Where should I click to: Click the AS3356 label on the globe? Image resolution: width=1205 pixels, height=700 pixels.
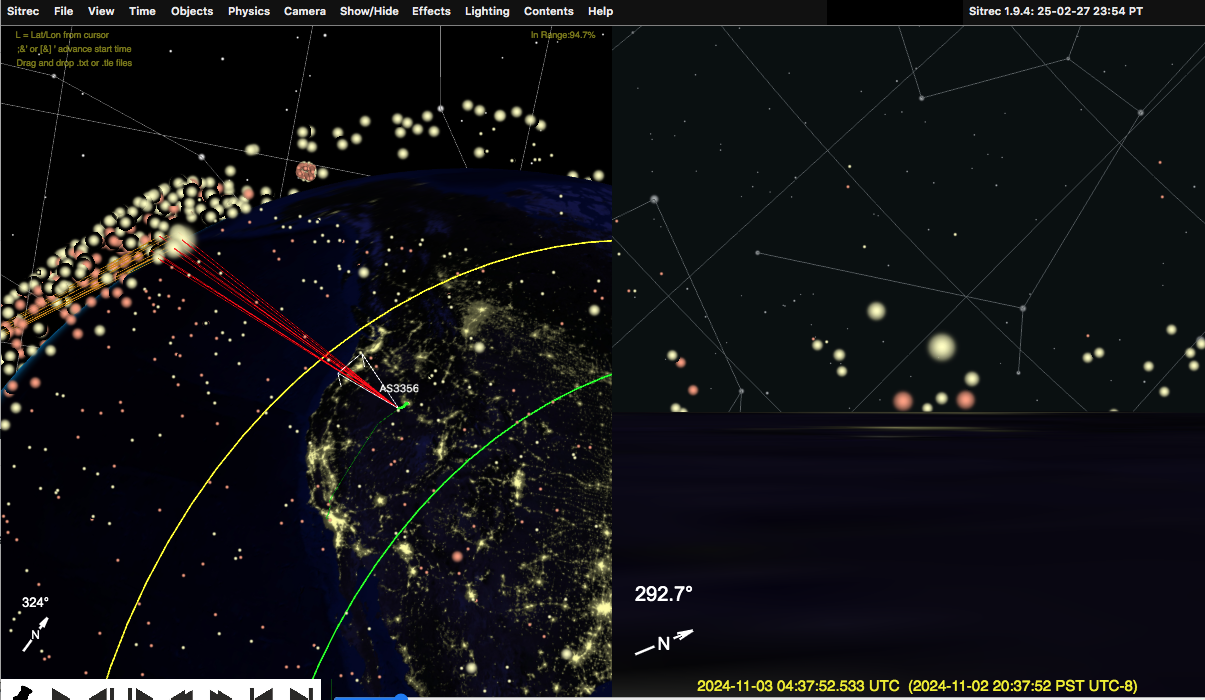399,388
